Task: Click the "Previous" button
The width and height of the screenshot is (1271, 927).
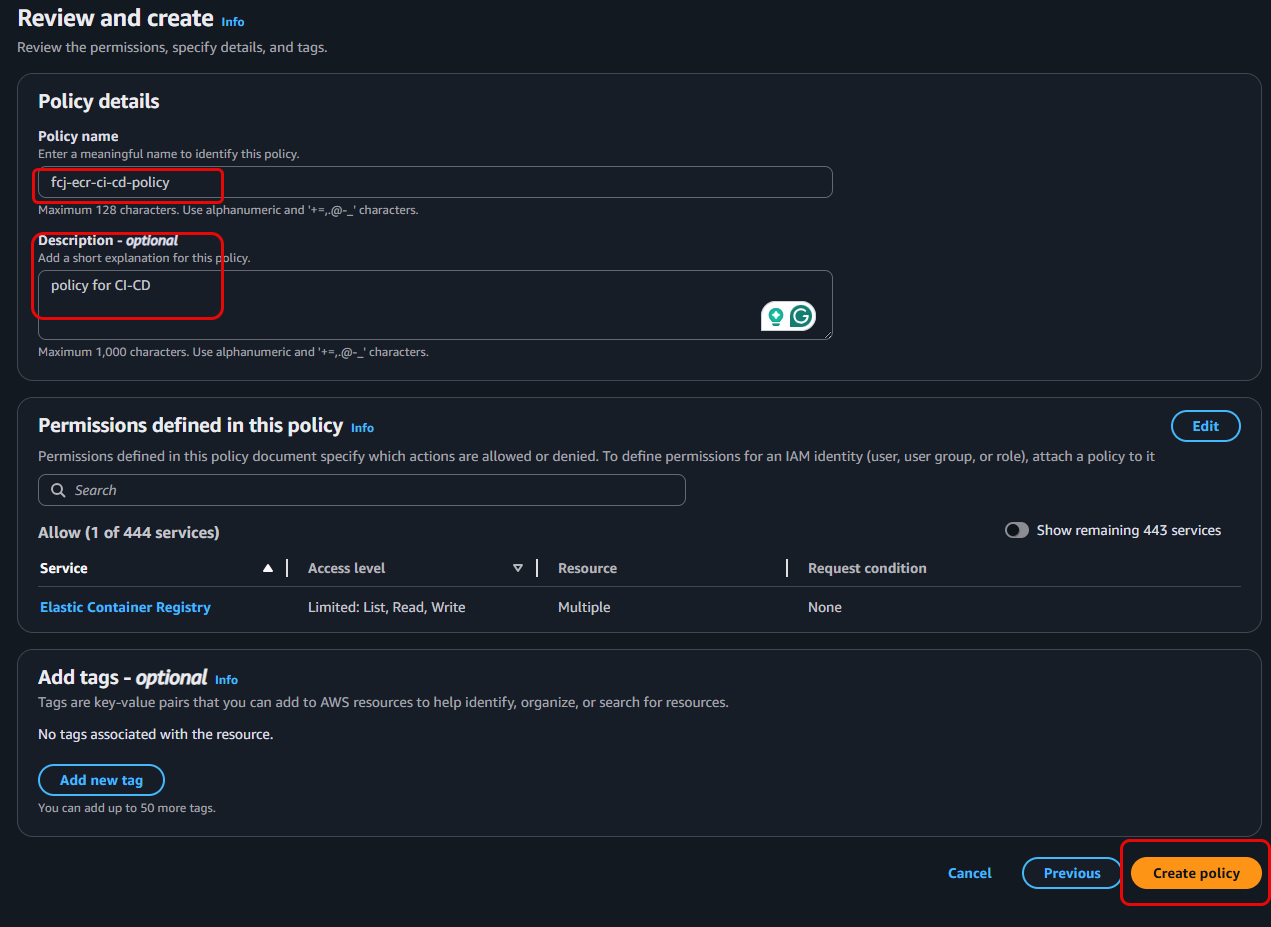Action: [1071, 872]
